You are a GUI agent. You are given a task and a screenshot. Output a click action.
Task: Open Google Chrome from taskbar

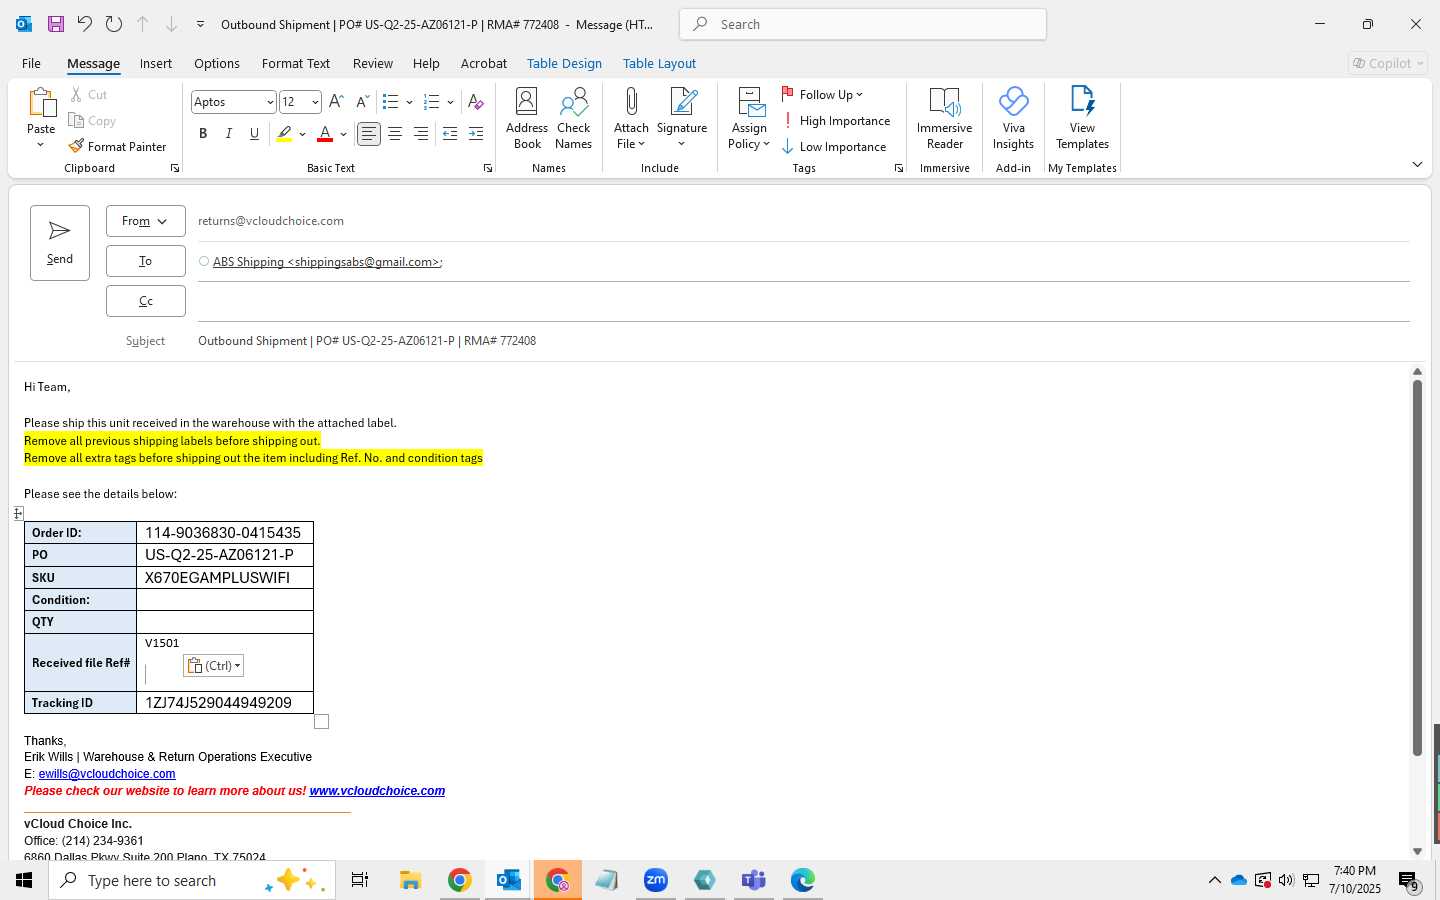coord(459,880)
